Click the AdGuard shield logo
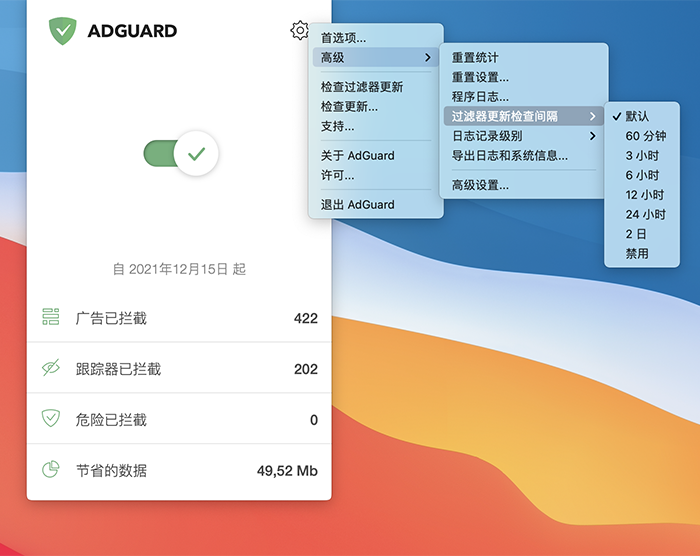 click(62, 31)
